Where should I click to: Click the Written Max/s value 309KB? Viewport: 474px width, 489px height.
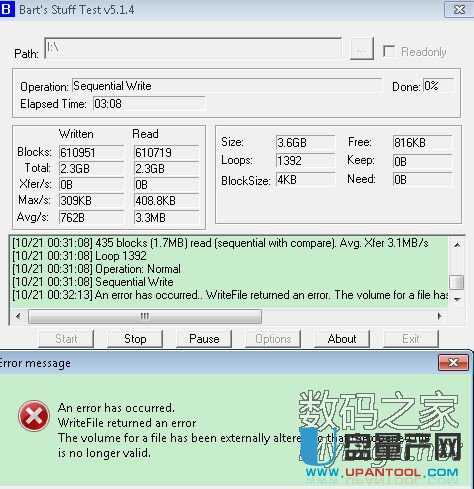point(92,201)
